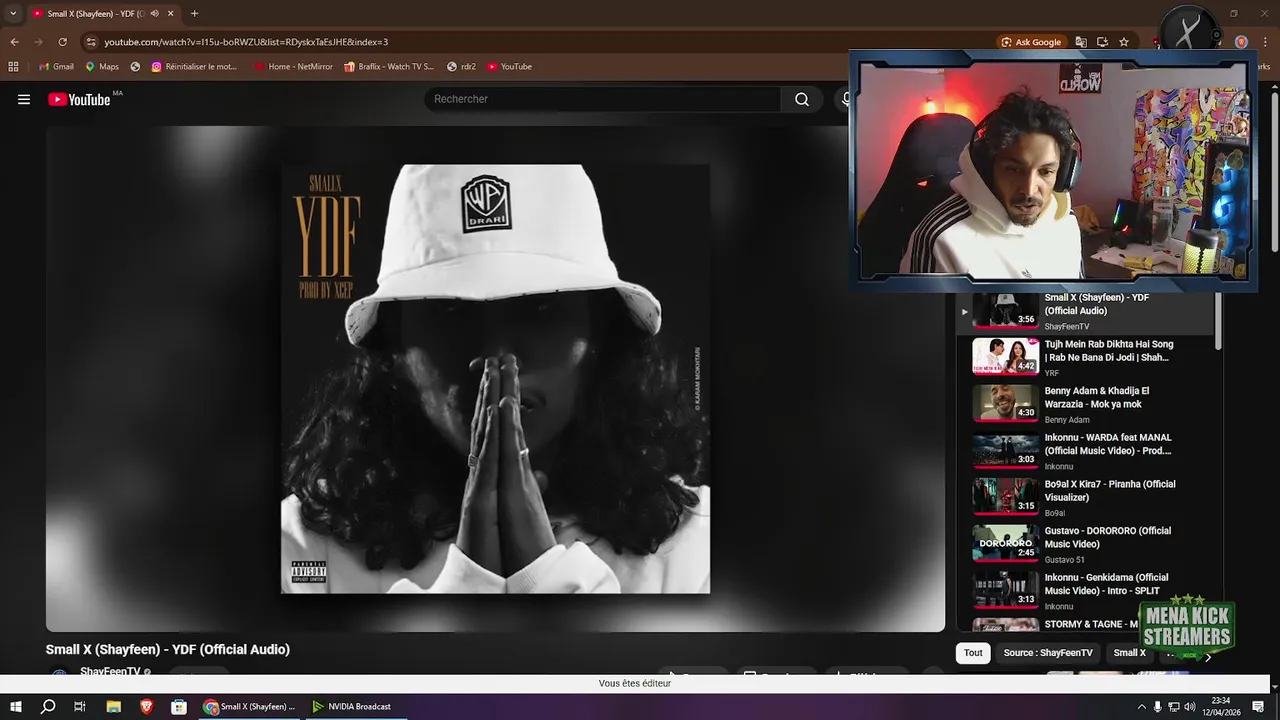This screenshot has width=1280, height=720.
Task: Open taskbar clock 23:34 calendar
Action: pyautogui.click(x=1221, y=706)
